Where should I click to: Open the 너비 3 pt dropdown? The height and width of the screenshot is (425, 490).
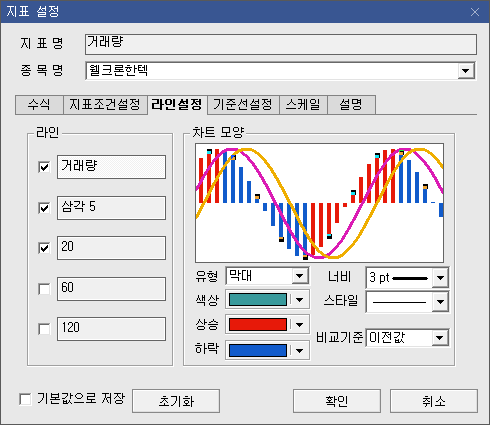click(x=440, y=277)
